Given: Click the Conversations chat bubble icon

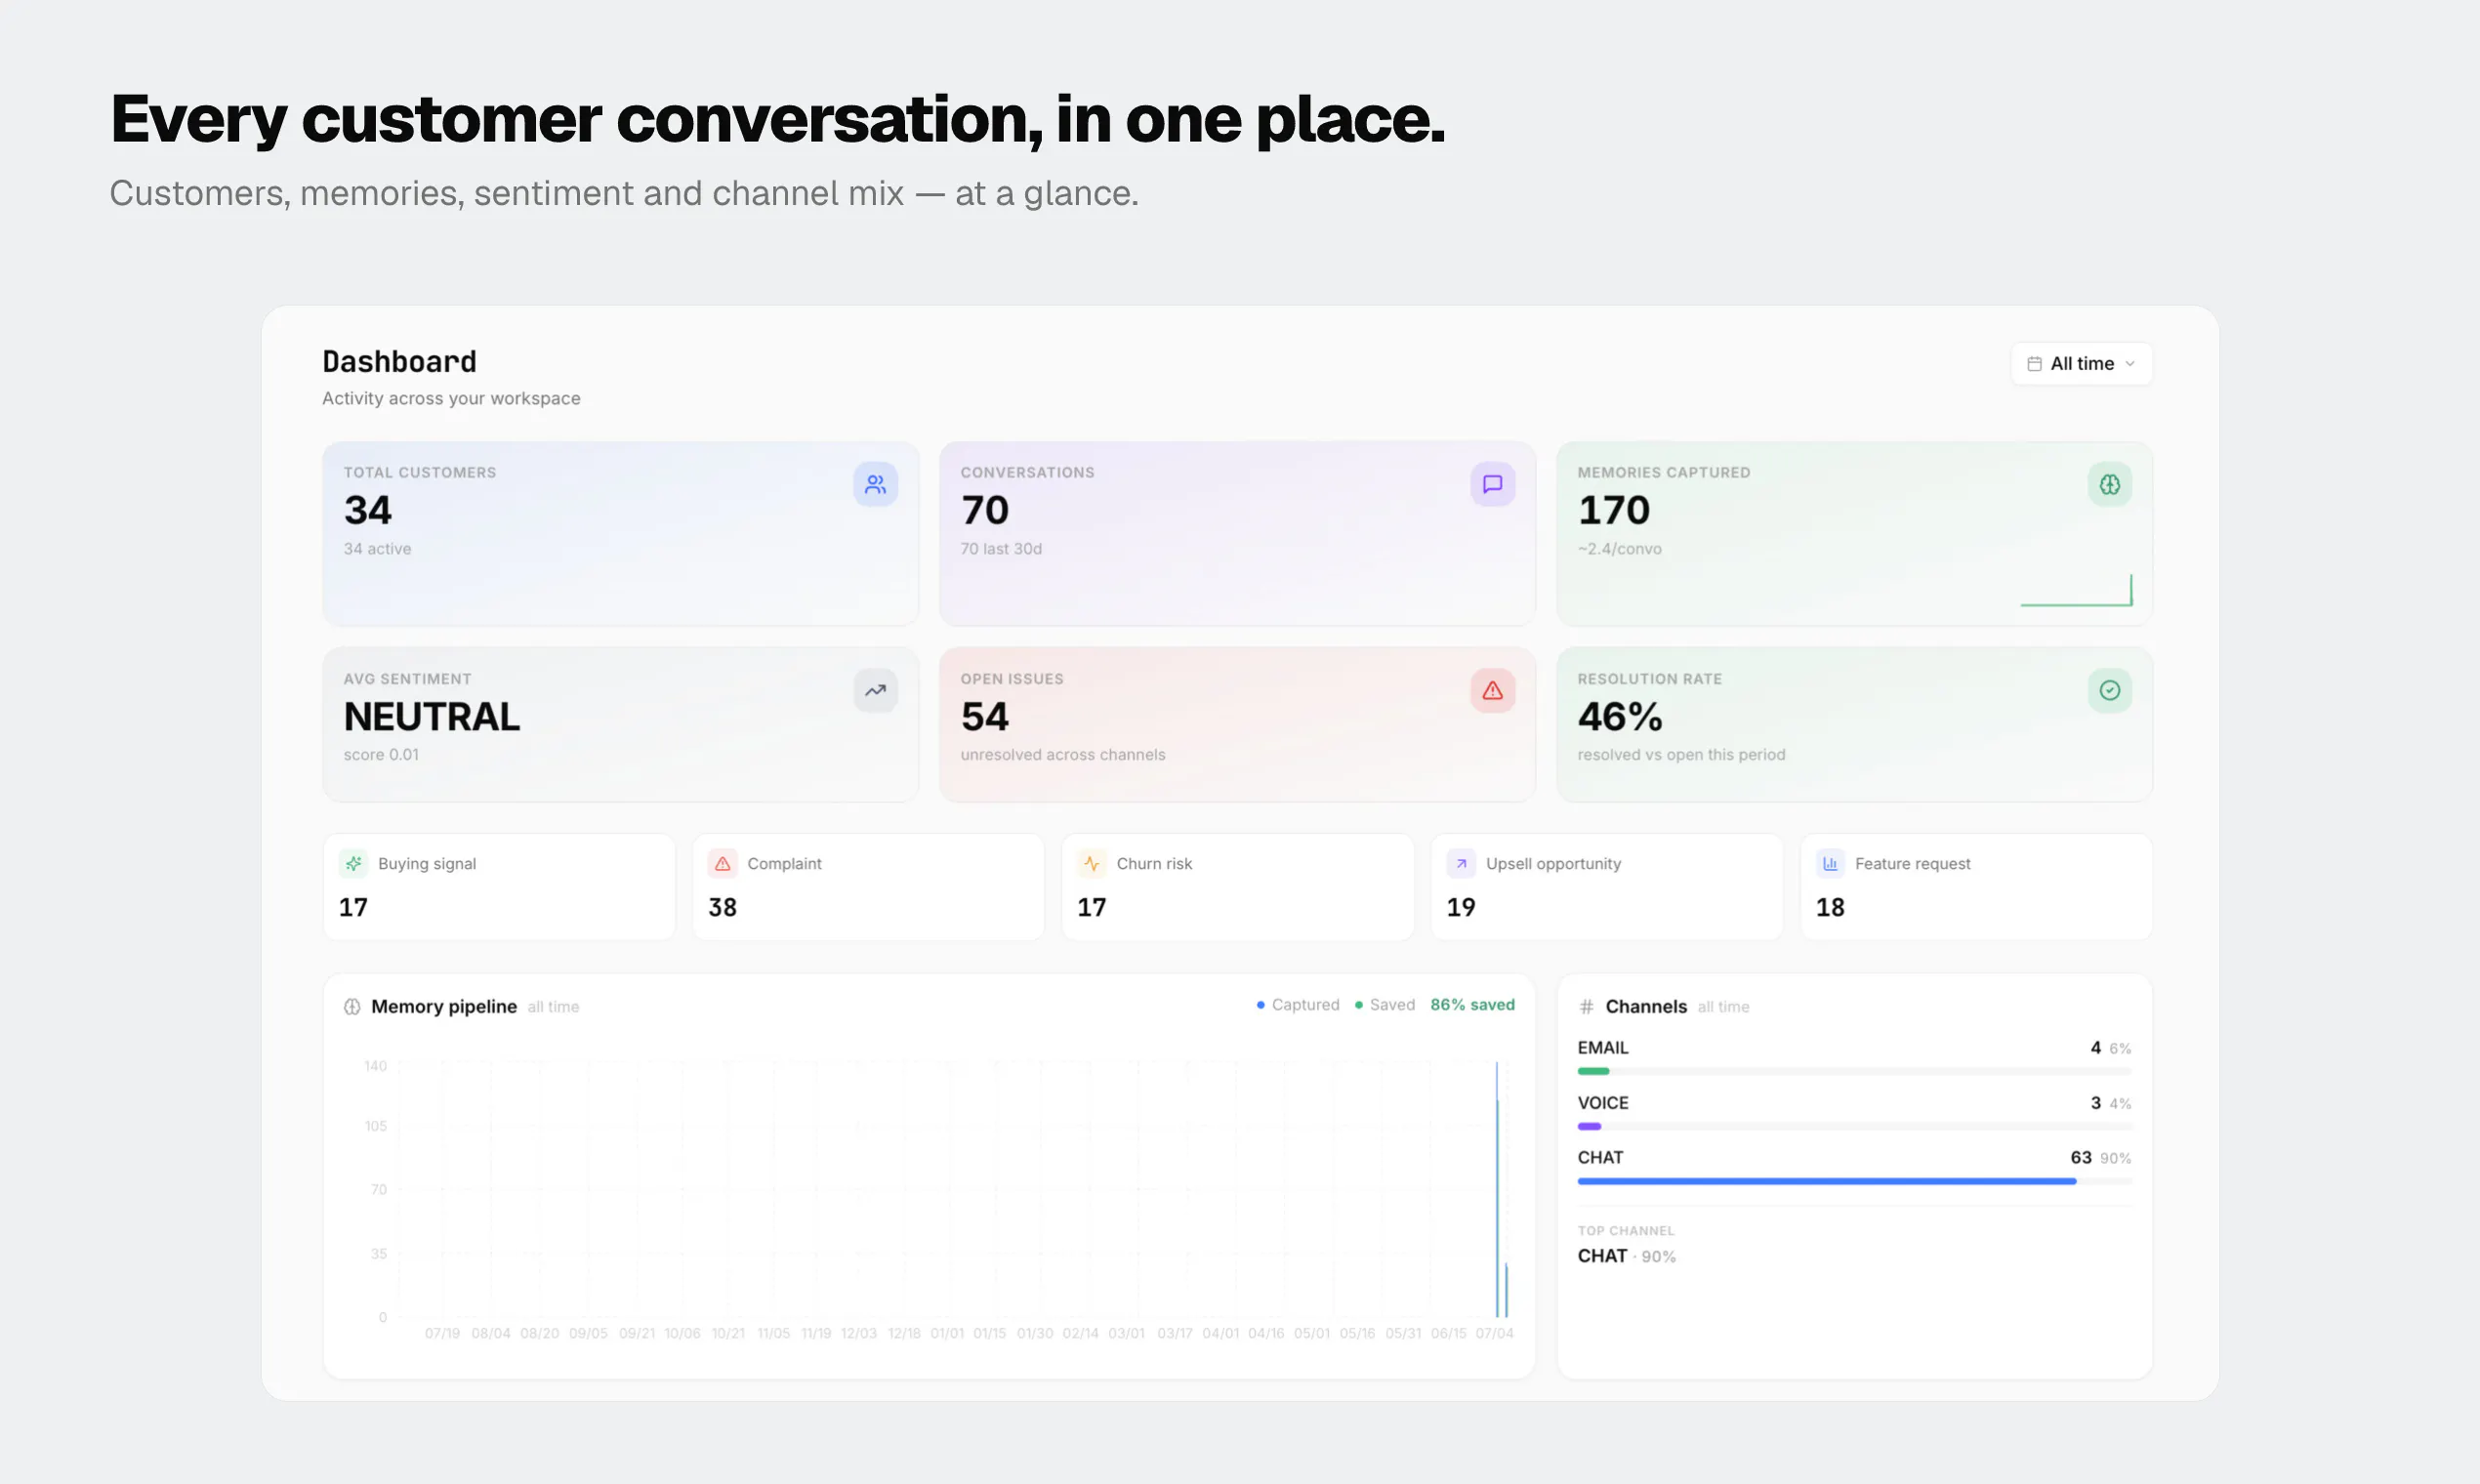Looking at the screenshot, I should coord(1492,484).
